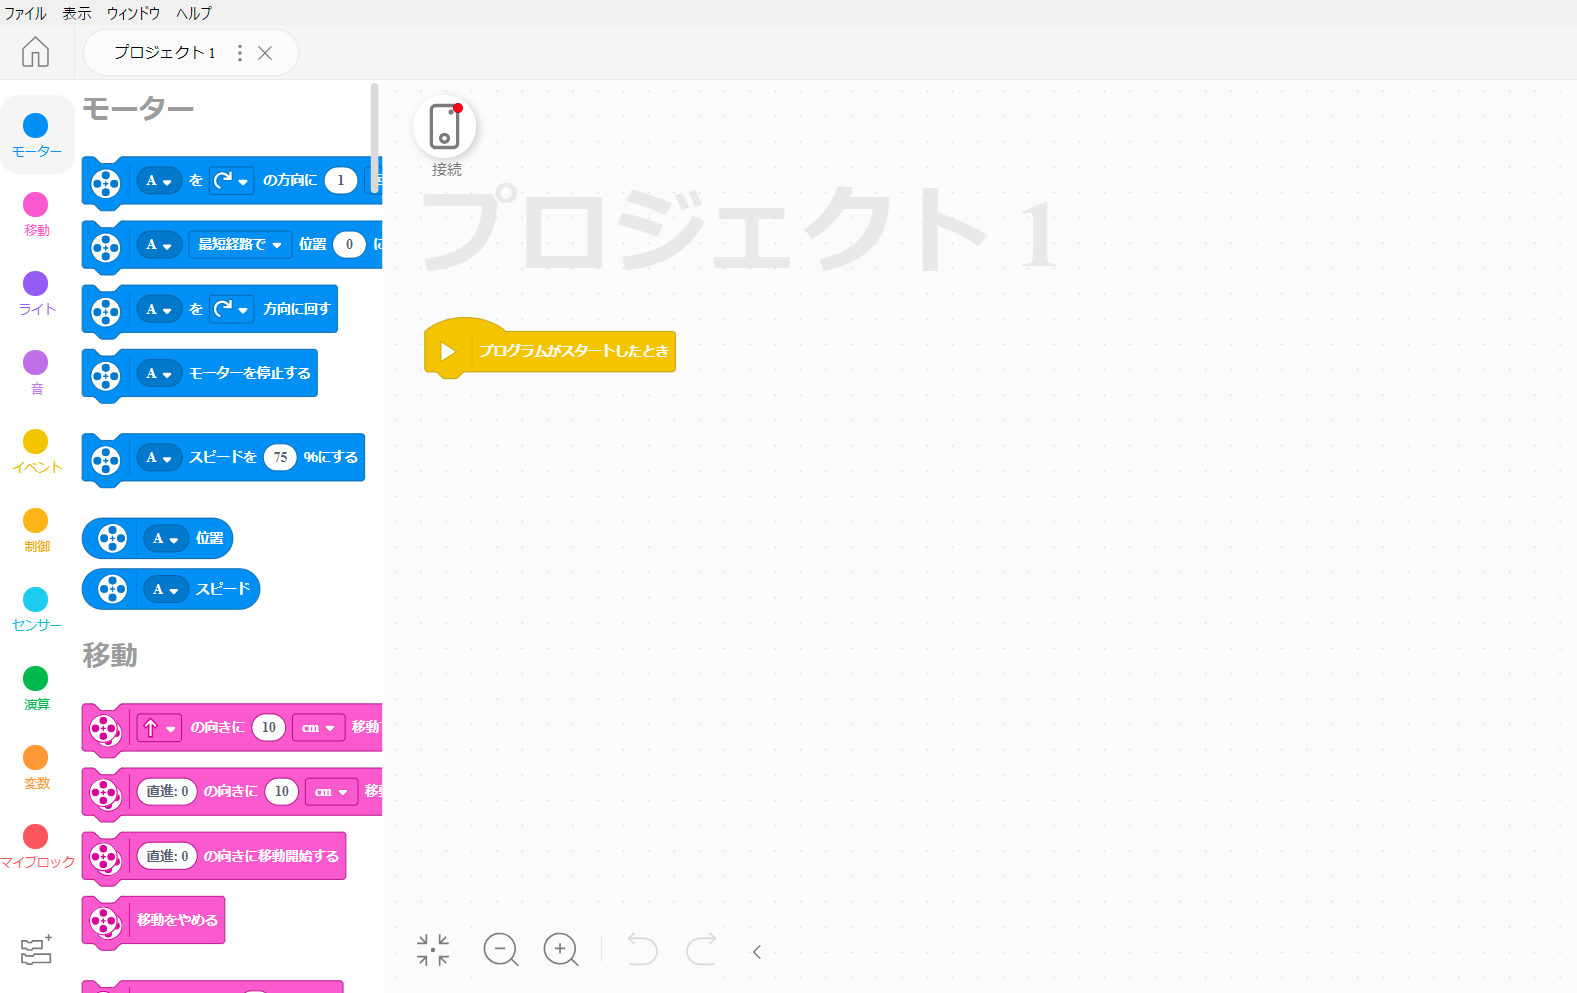Open the arrow direction dropdown on move block
Viewport: 1577px width, 993px height.
click(159, 728)
